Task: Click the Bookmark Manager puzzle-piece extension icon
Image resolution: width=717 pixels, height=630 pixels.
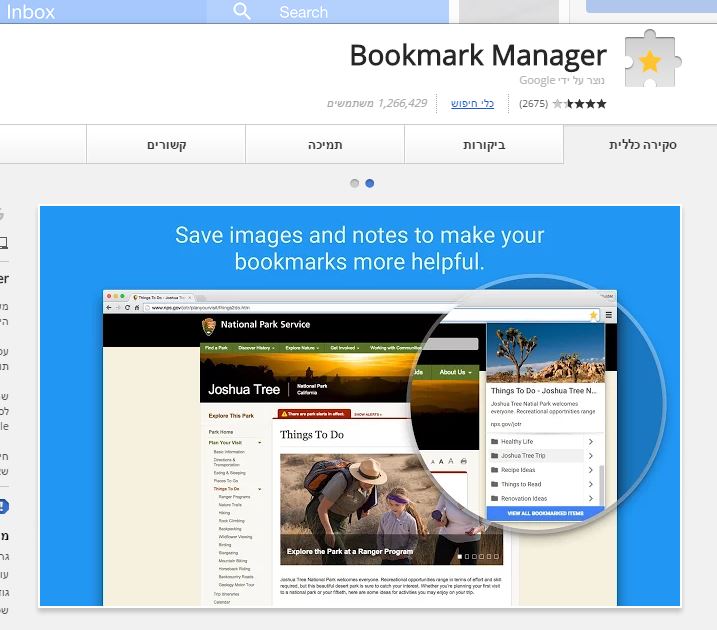Action: coord(653,59)
